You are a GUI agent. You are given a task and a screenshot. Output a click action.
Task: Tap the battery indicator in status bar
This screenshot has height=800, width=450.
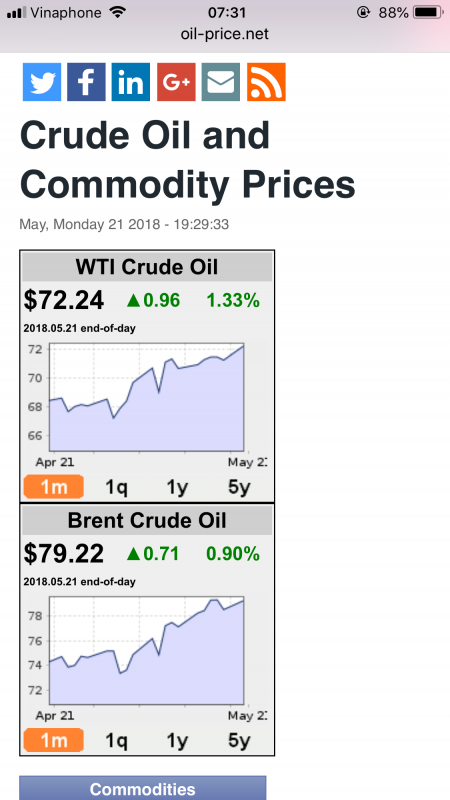point(427,13)
